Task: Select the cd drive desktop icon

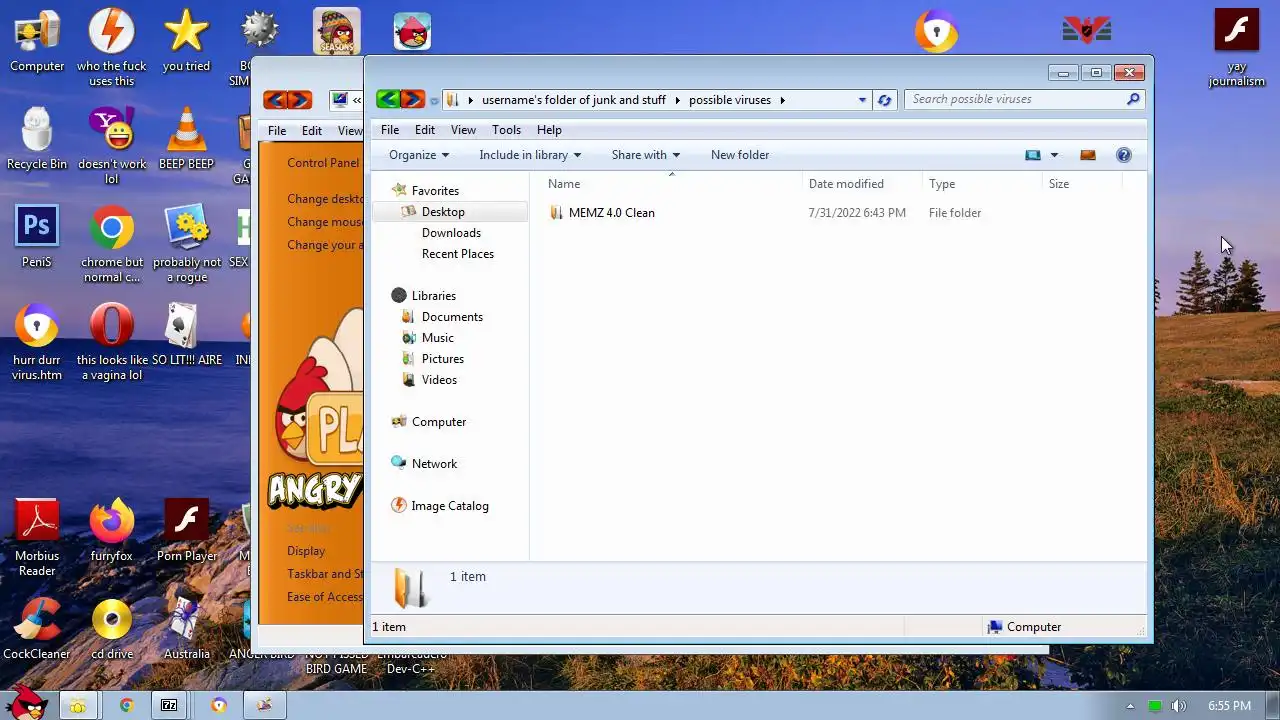Action: point(112,628)
